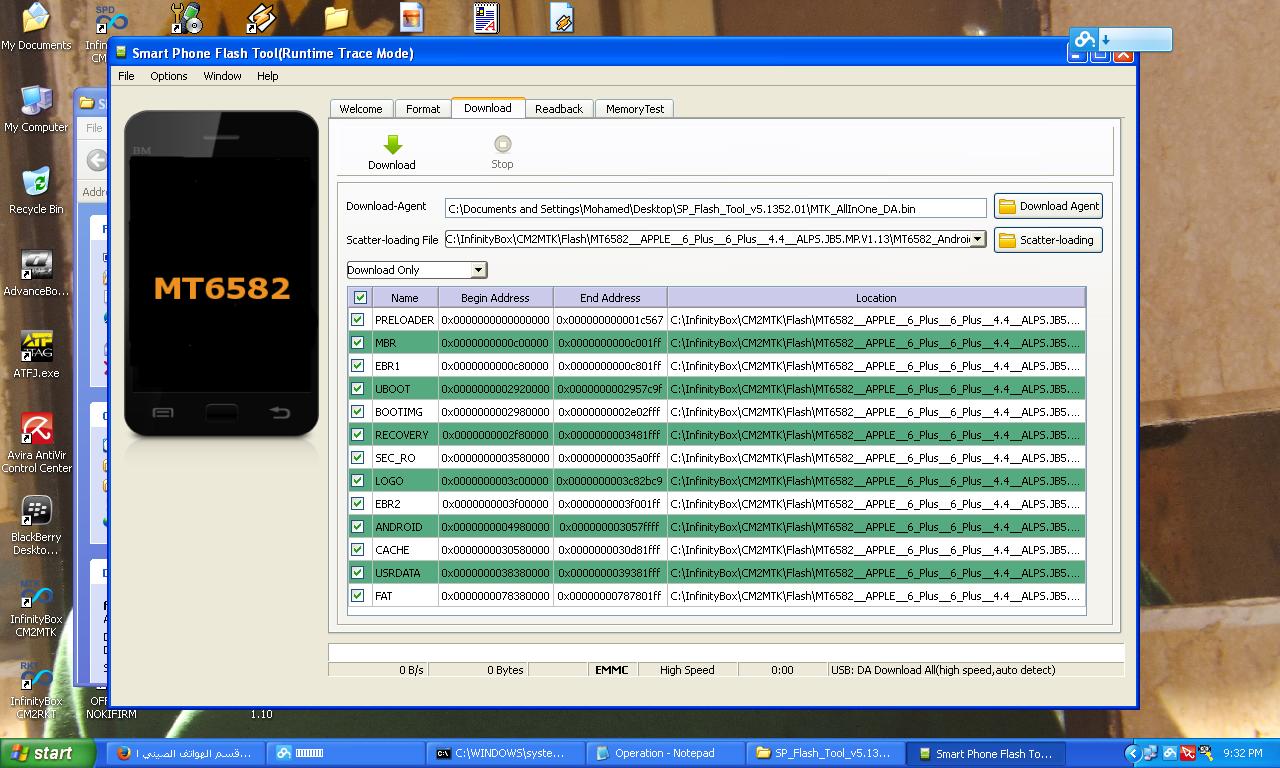This screenshot has height=768, width=1280.
Task: Click the Back arrow in the background window
Action: [x=97, y=160]
